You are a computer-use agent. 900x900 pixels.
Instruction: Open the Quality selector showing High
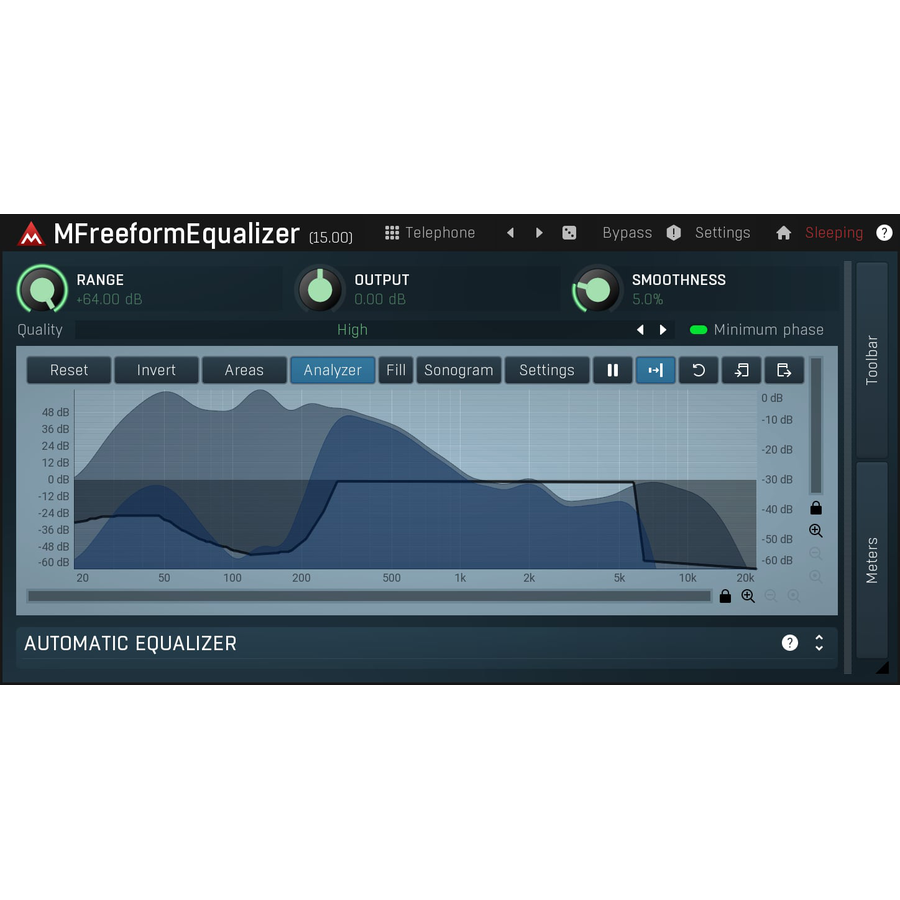tap(352, 329)
